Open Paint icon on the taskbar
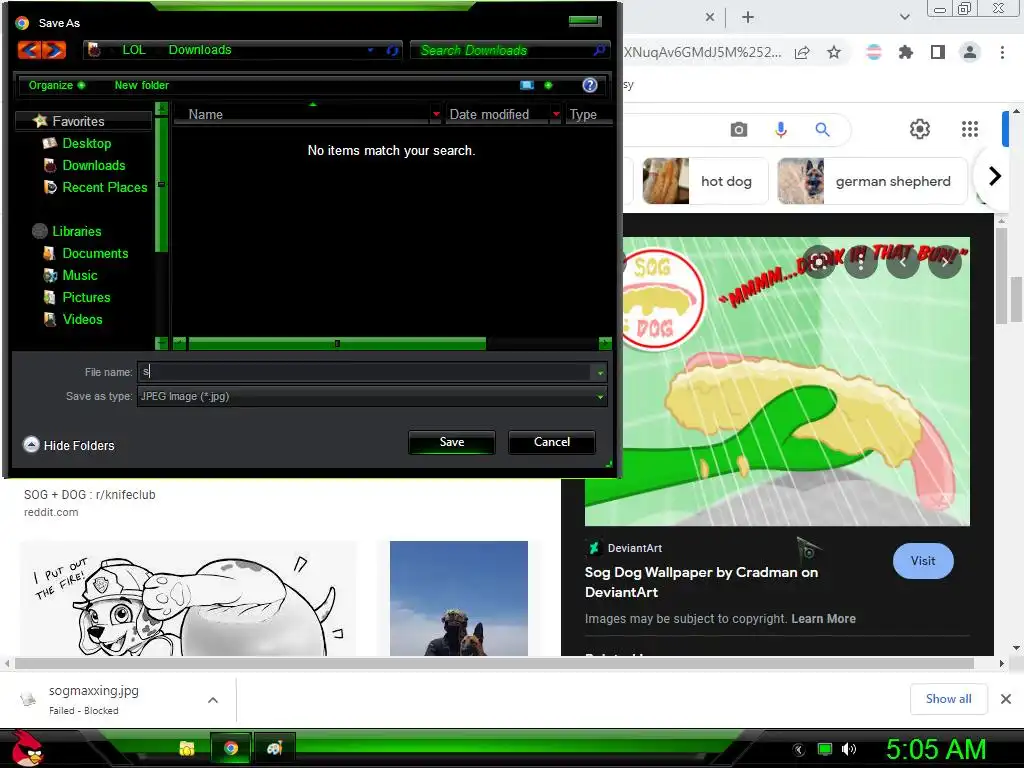The width and height of the screenshot is (1024, 768). [x=274, y=748]
